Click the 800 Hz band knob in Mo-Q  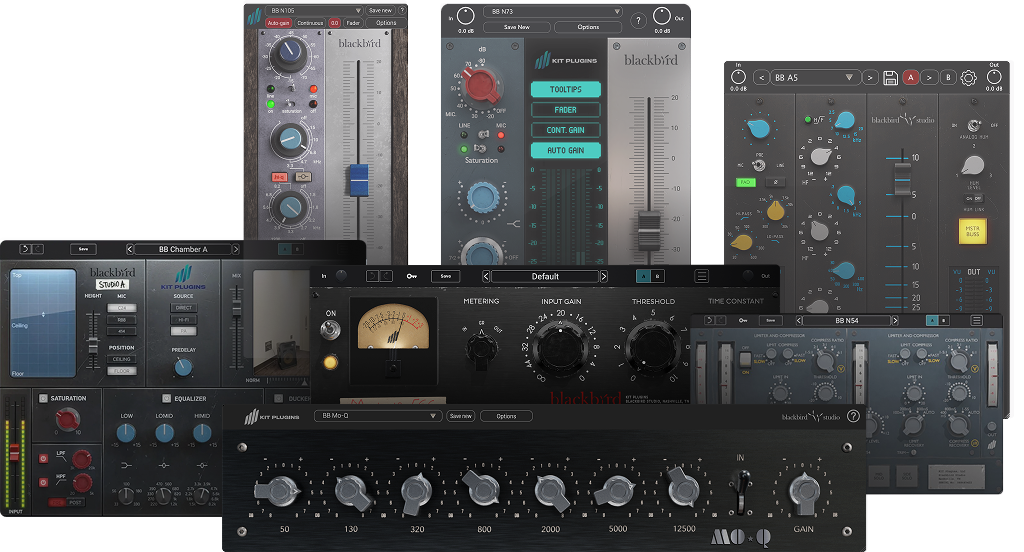[x=482, y=488]
